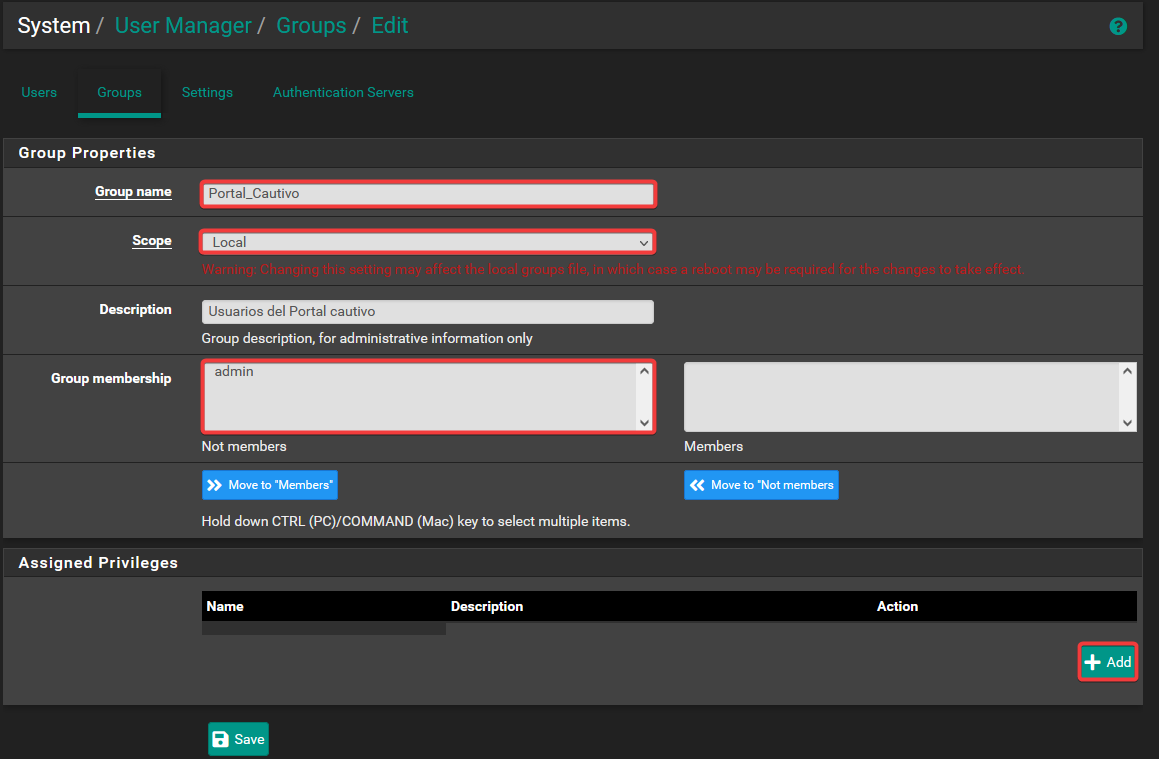Click the Description text field
The width and height of the screenshot is (1159, 759).
pyautogui.click(x=428, y=312)
